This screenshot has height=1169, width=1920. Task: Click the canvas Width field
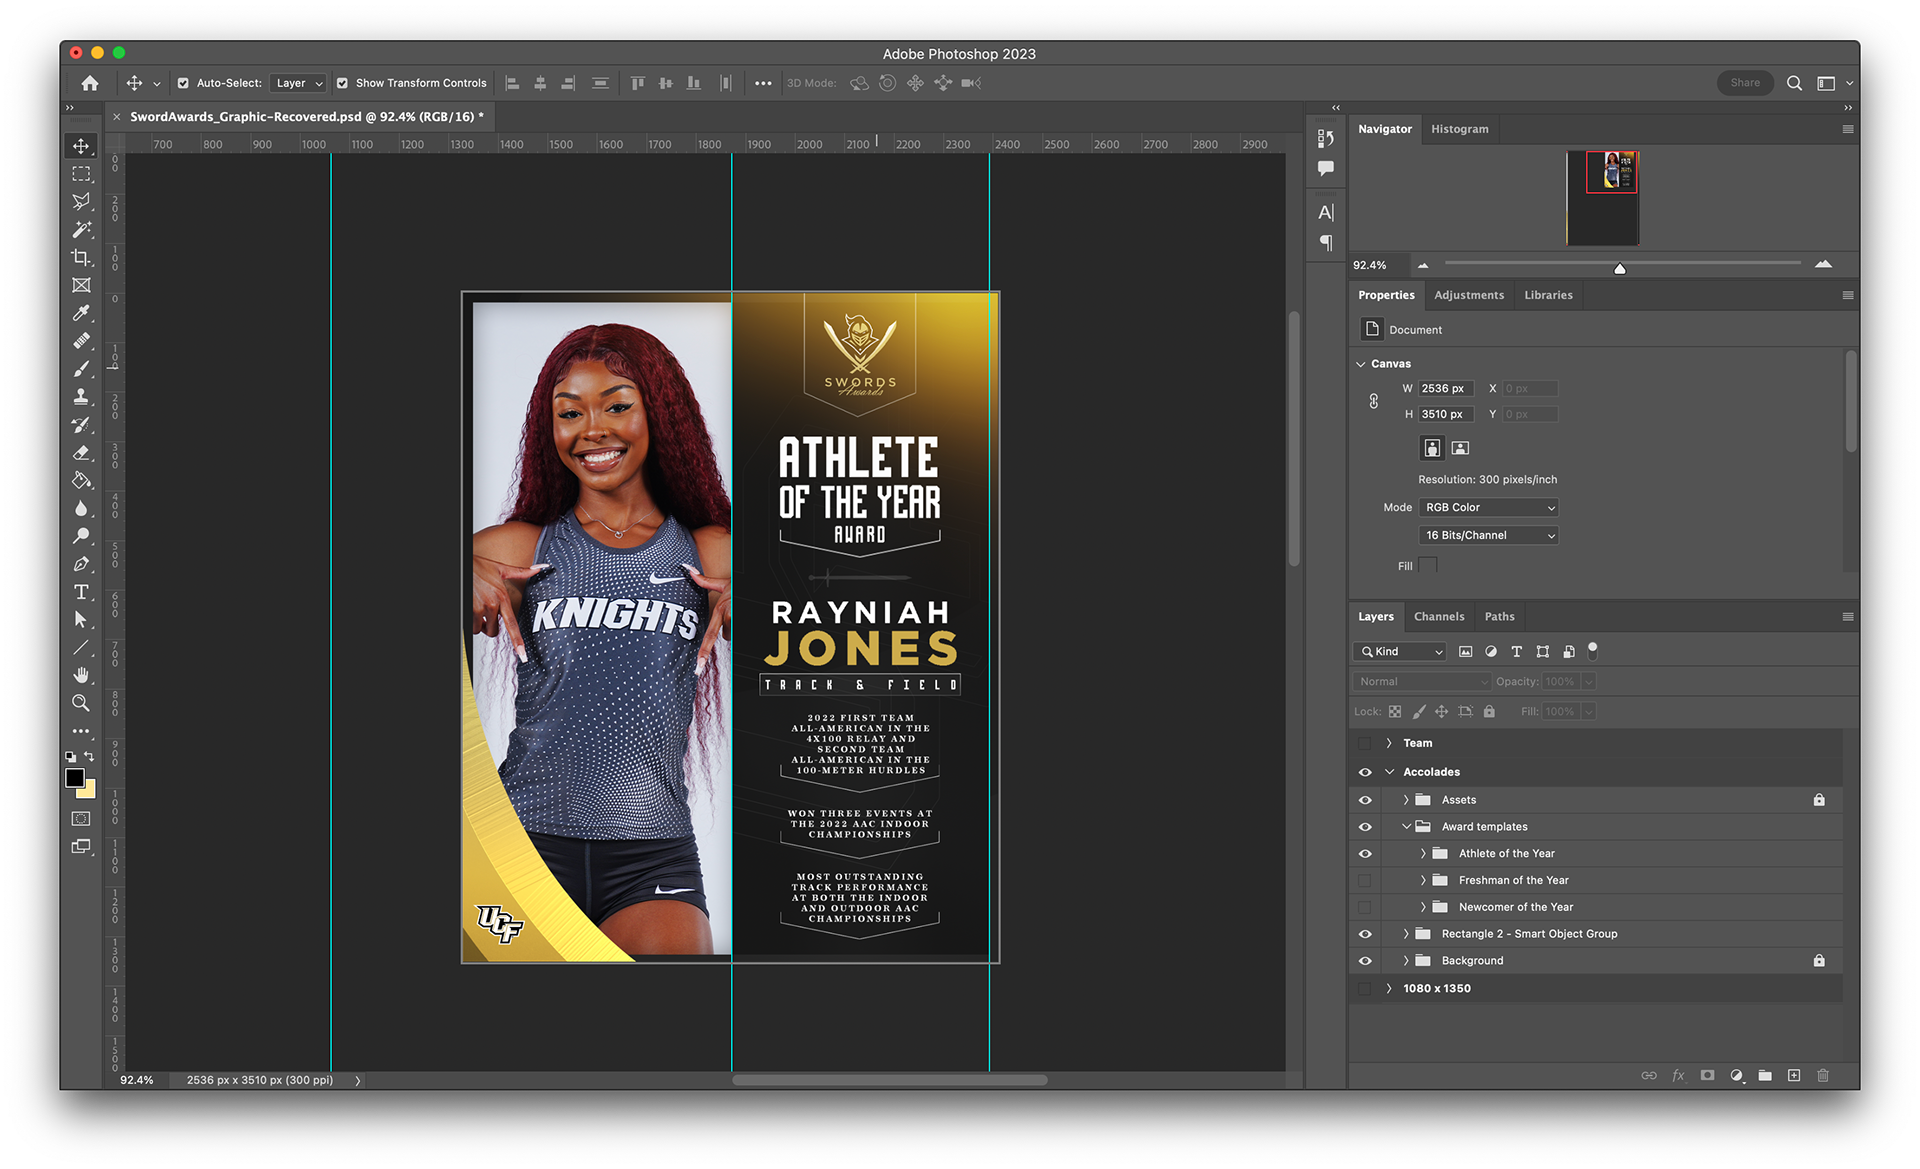click(x=1445, y=389)
